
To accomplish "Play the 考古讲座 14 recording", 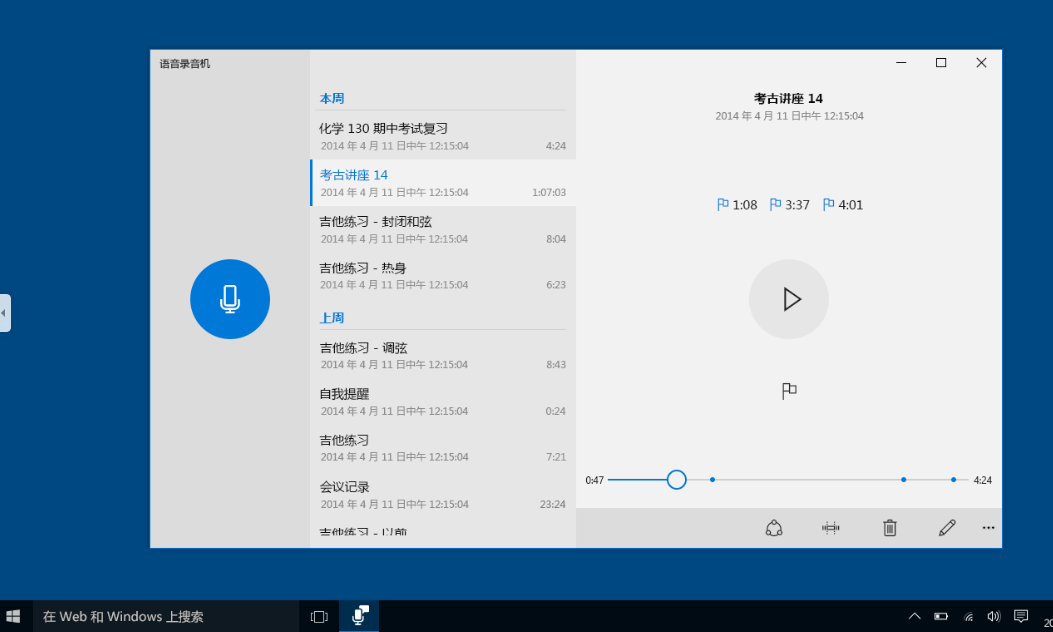I will tap(788, 299).
